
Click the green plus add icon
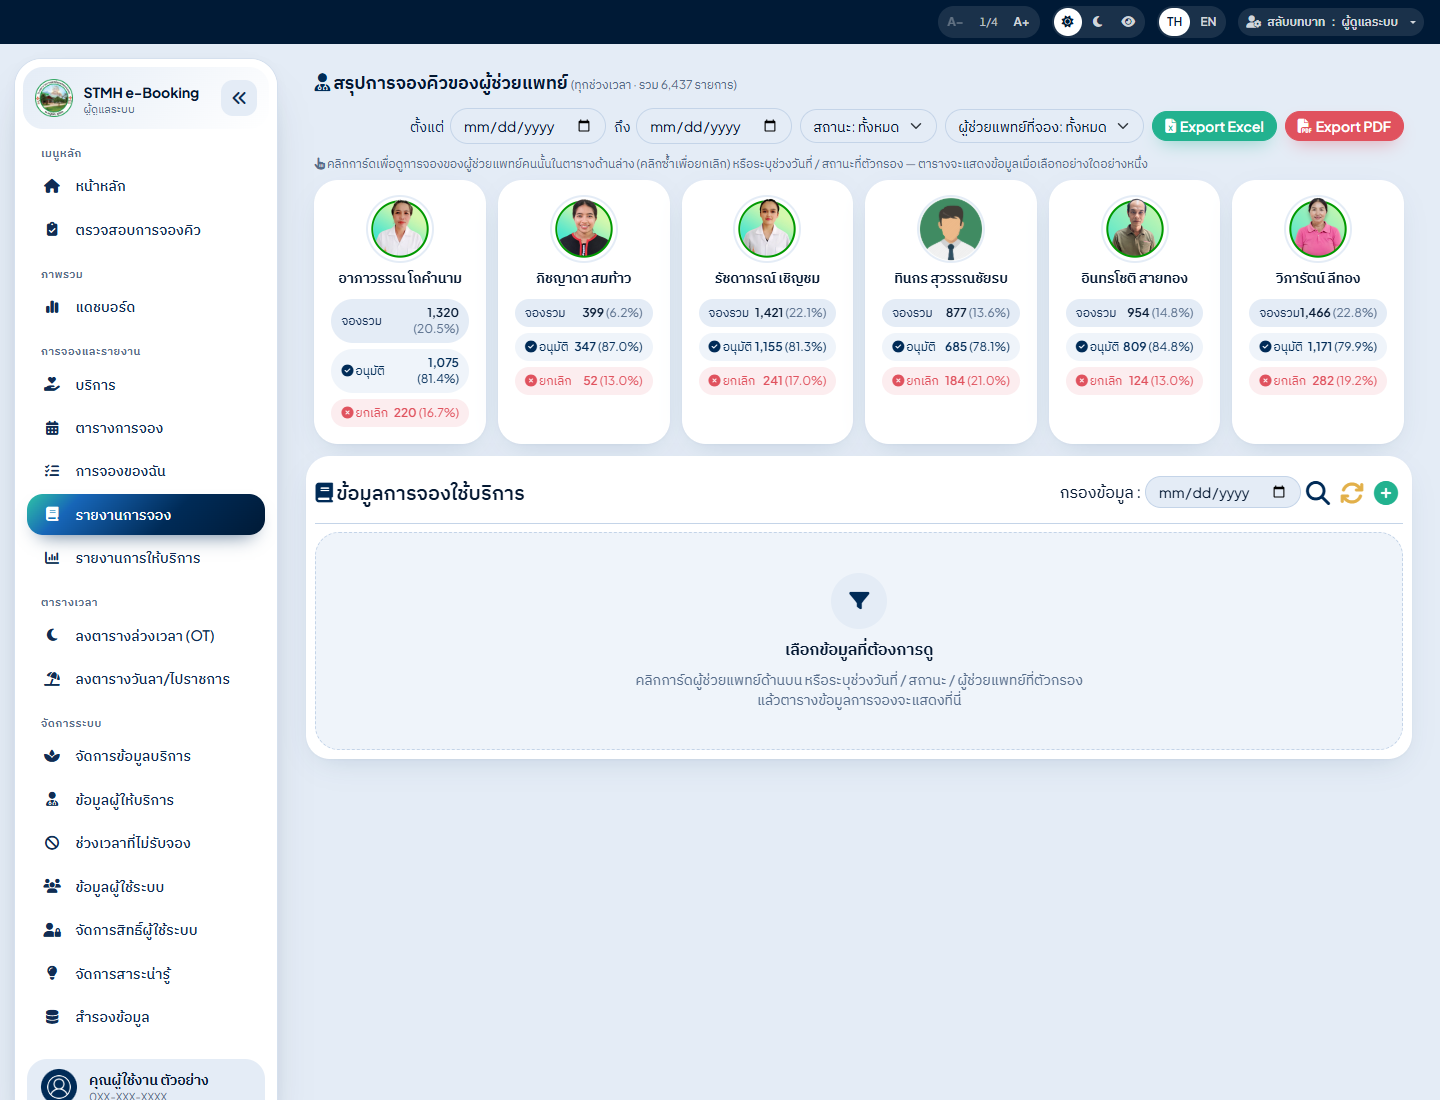(1386, 493)
